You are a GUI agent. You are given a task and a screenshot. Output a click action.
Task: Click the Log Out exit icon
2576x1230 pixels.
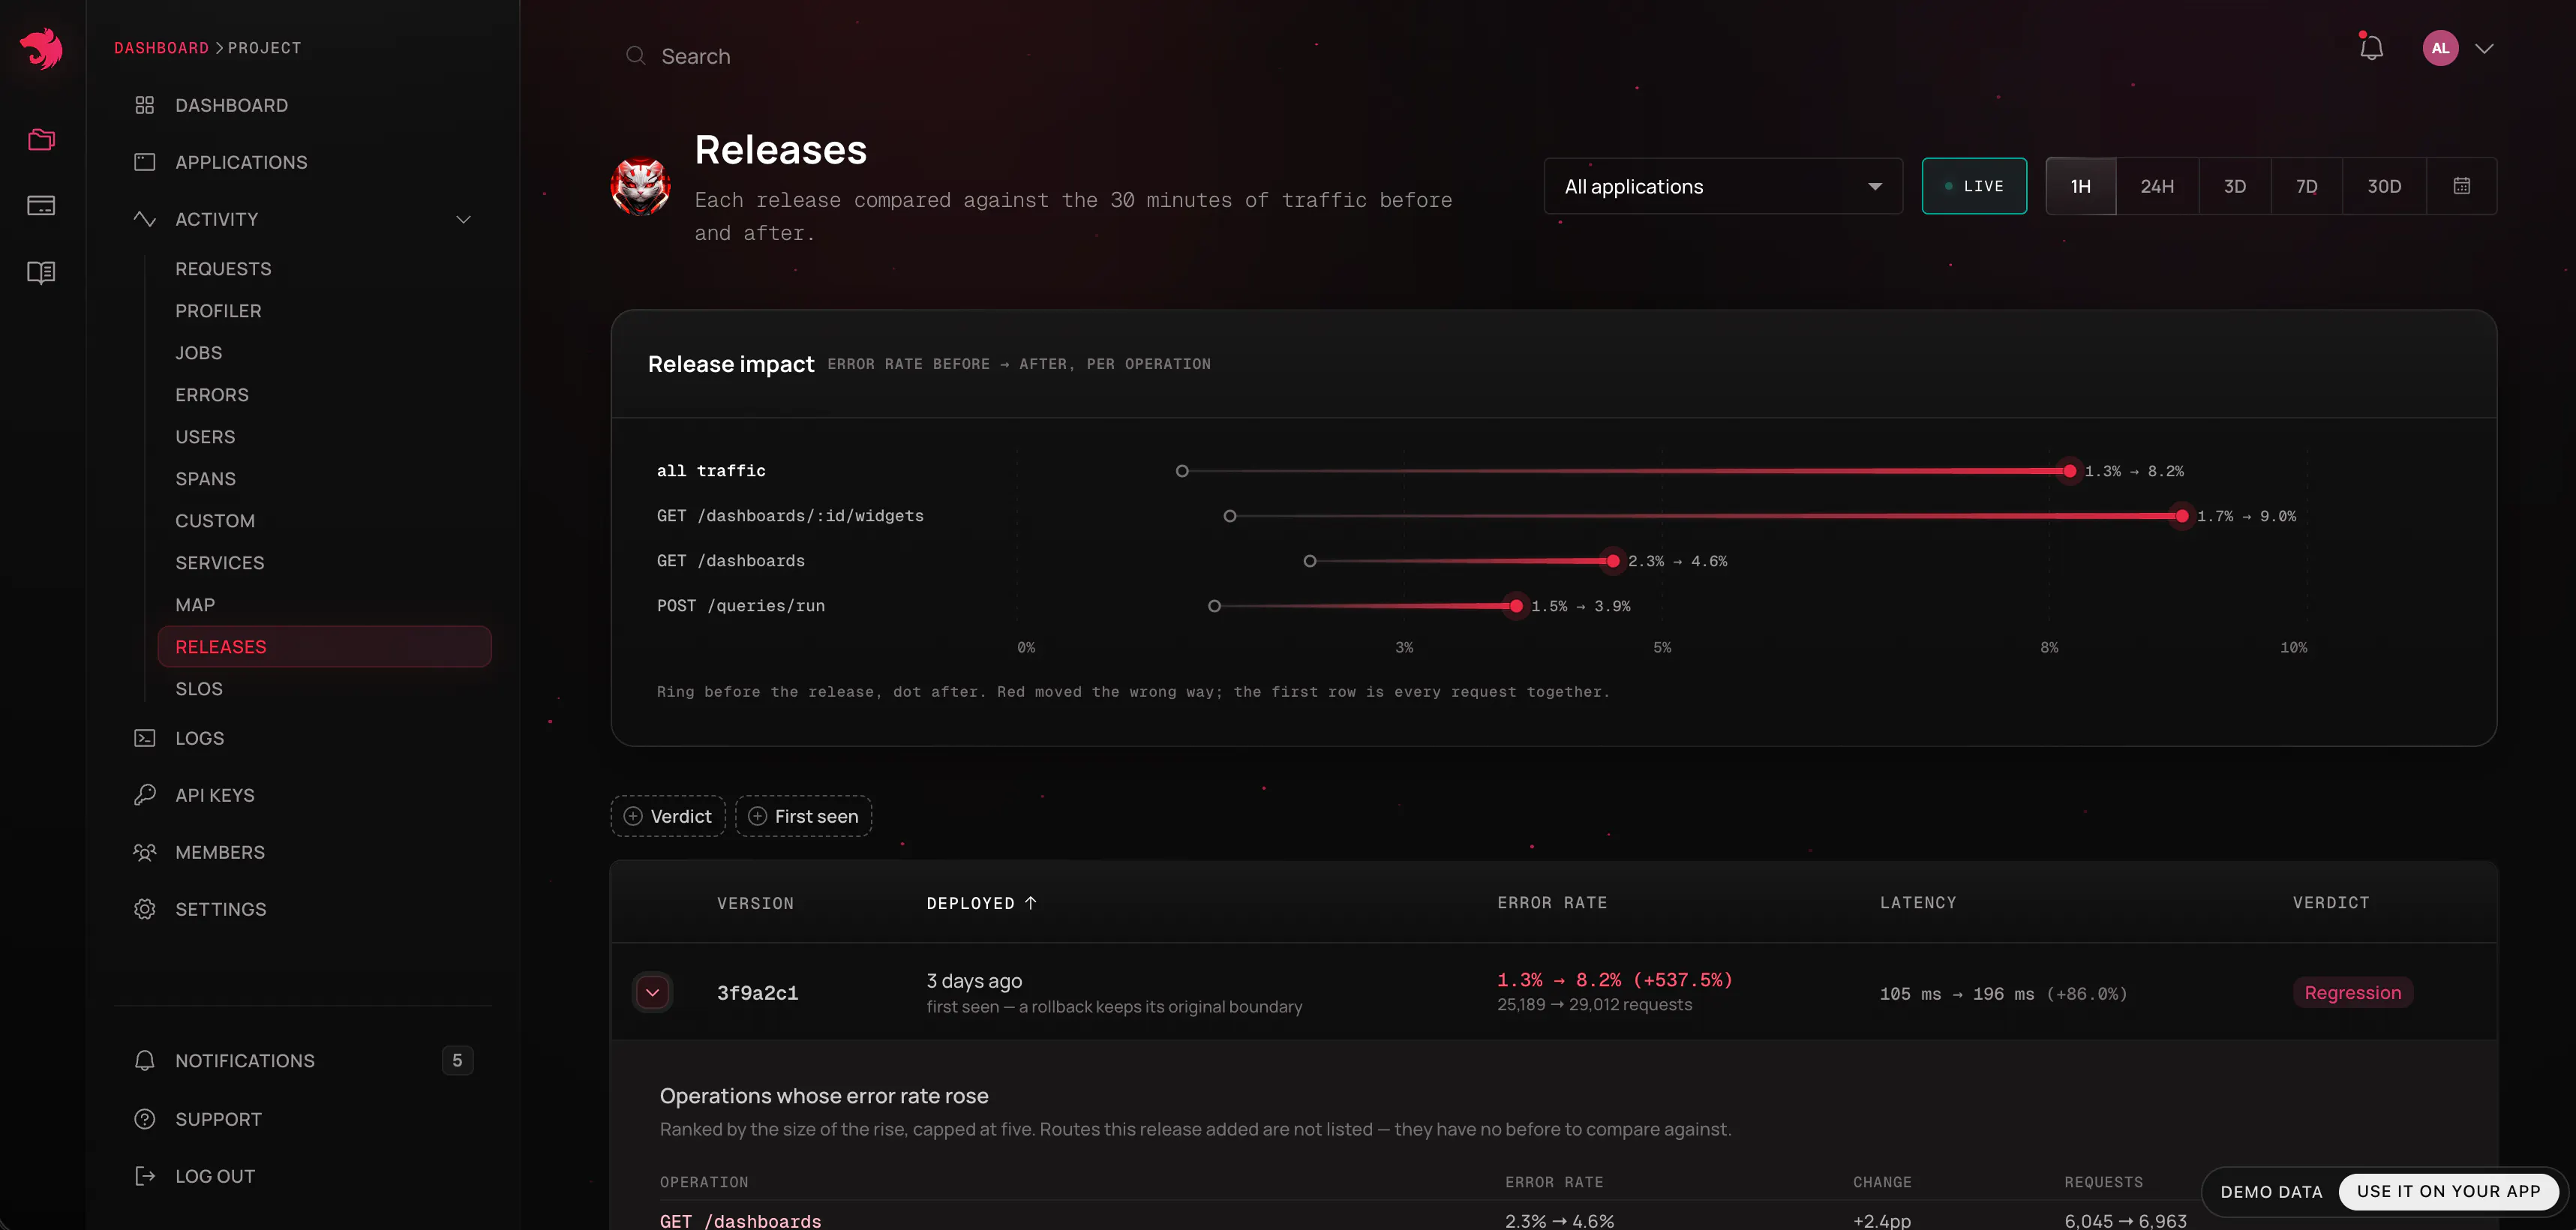tap(144, 1176)
